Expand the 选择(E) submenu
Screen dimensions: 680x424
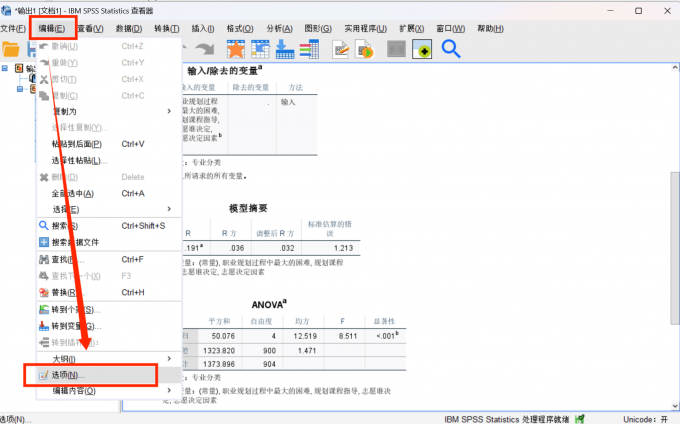click(169, 209)
